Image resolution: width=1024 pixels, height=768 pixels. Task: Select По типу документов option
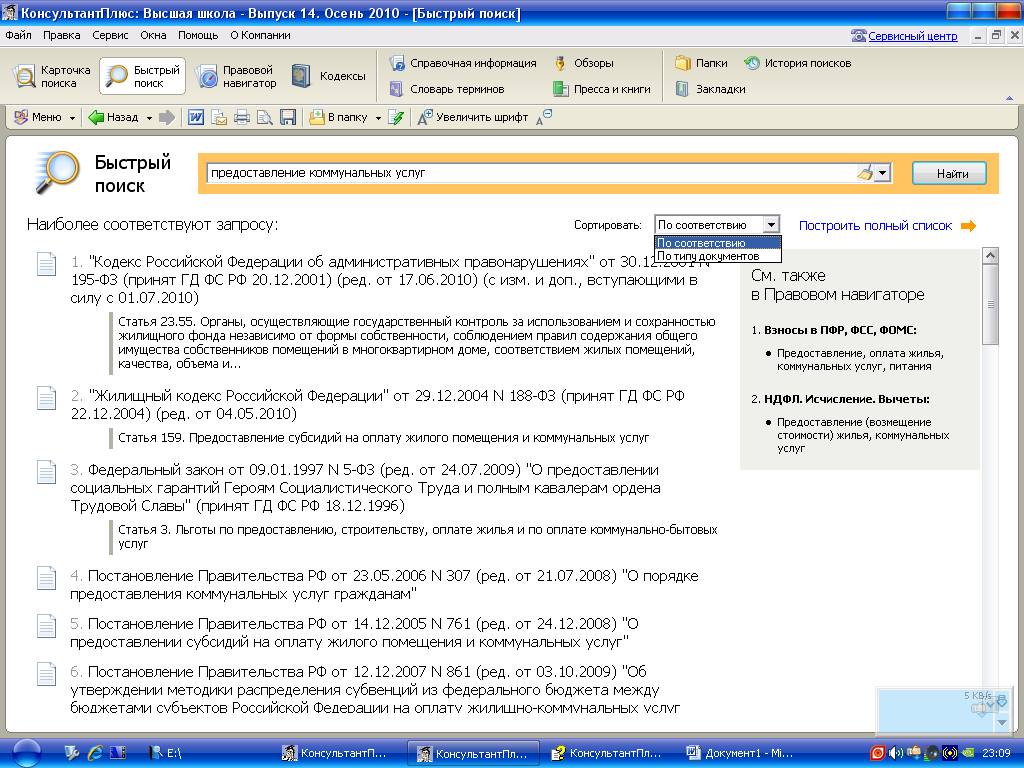pyautogui.click(x=718, y=256)
